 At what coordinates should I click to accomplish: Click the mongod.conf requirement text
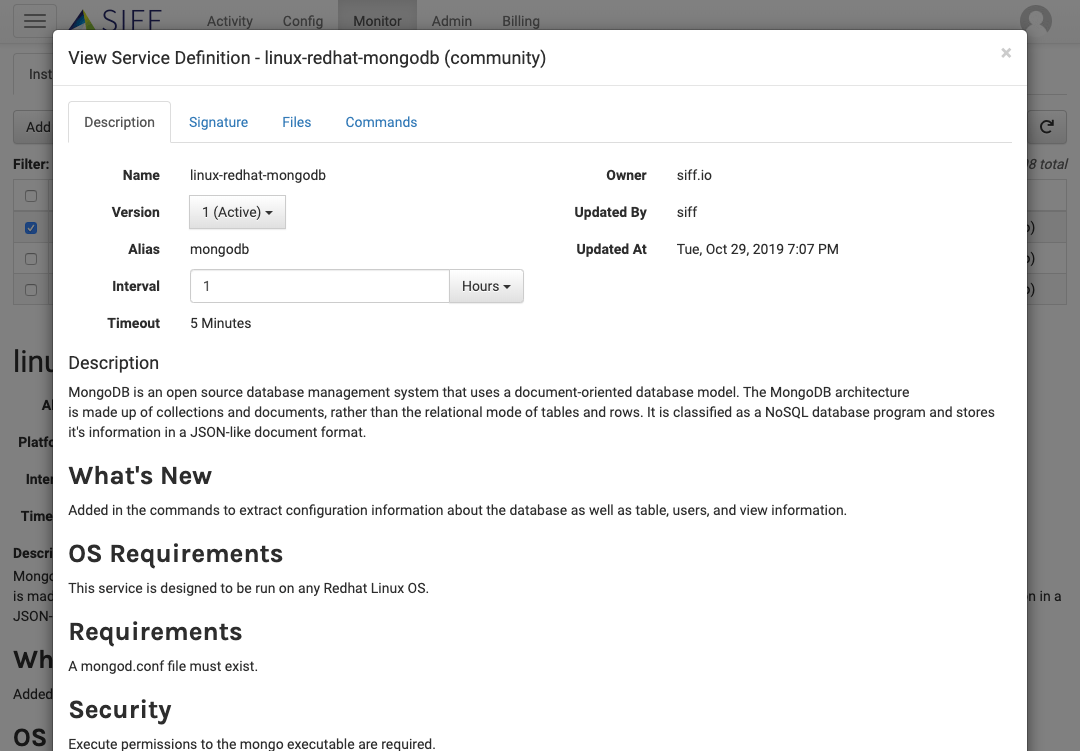pos(163,666)
